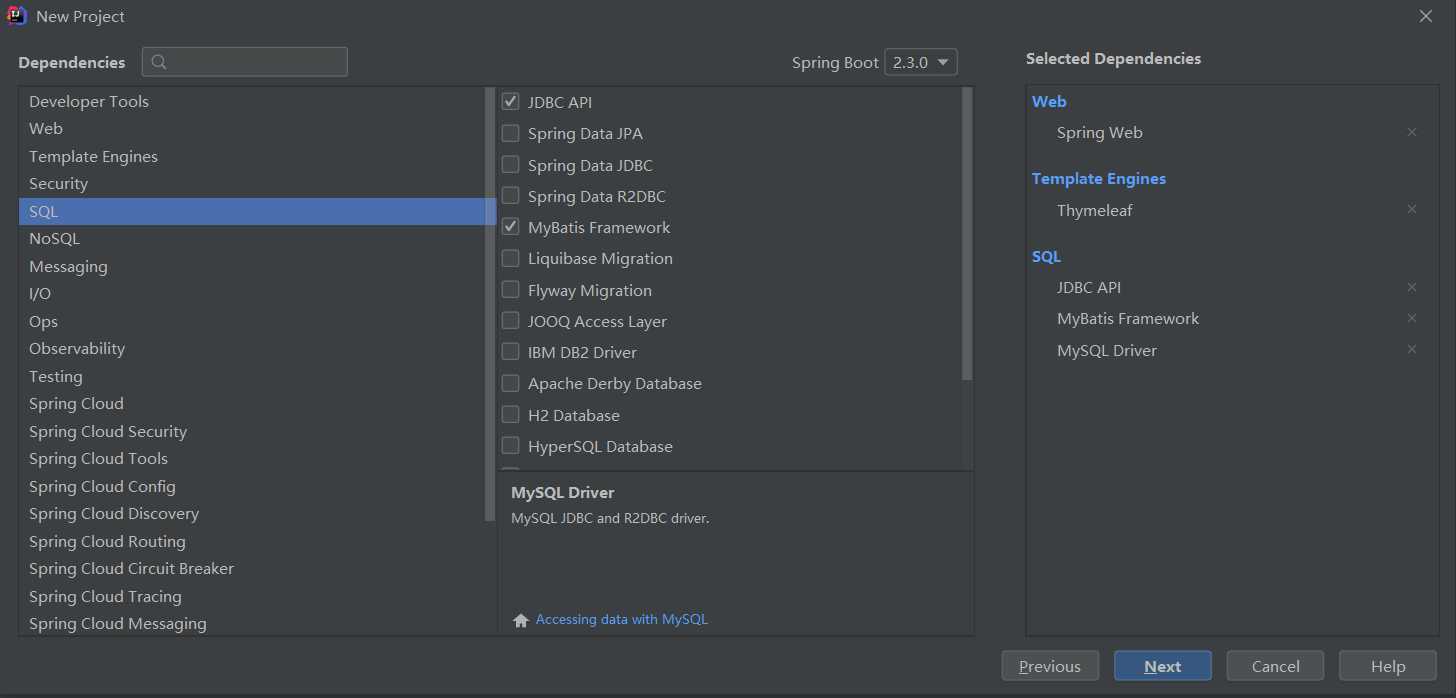The image size is (1456, 698).
Task: Enable Spring Data JPA checkbox
Action: (x=510, y=133)
